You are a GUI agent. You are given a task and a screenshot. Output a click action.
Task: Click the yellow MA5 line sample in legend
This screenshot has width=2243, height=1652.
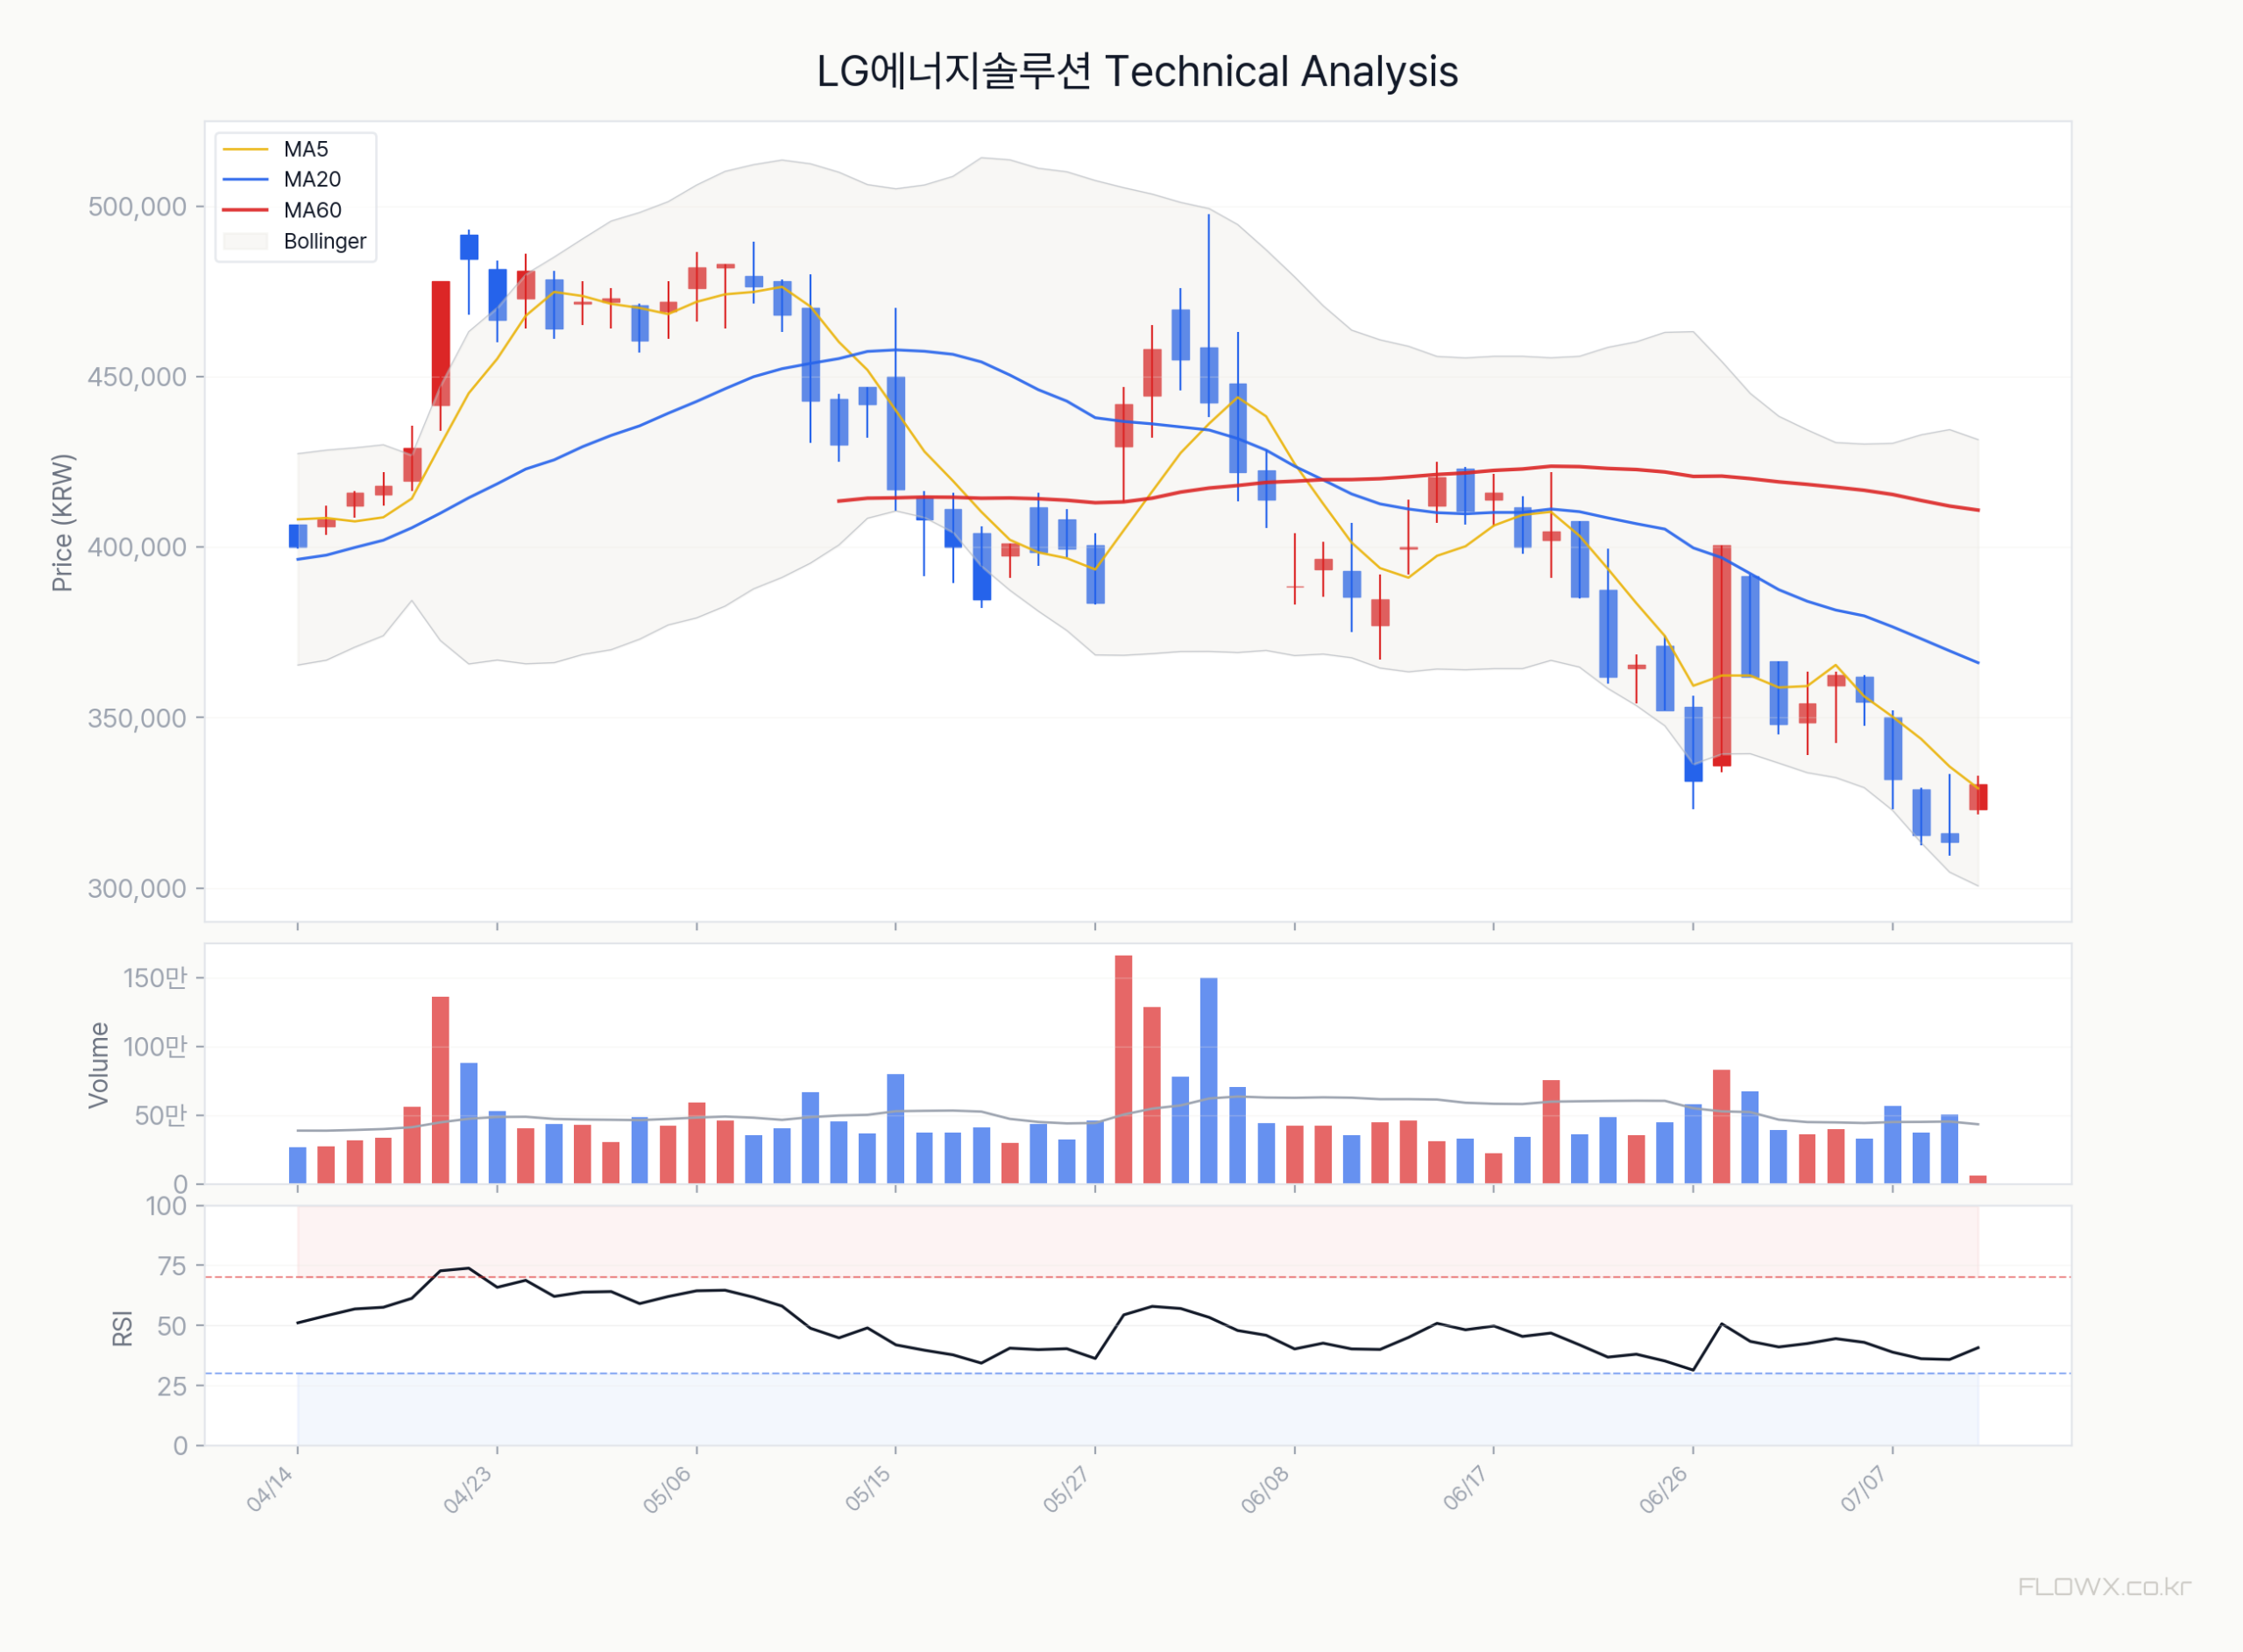(x=246, y=150)
